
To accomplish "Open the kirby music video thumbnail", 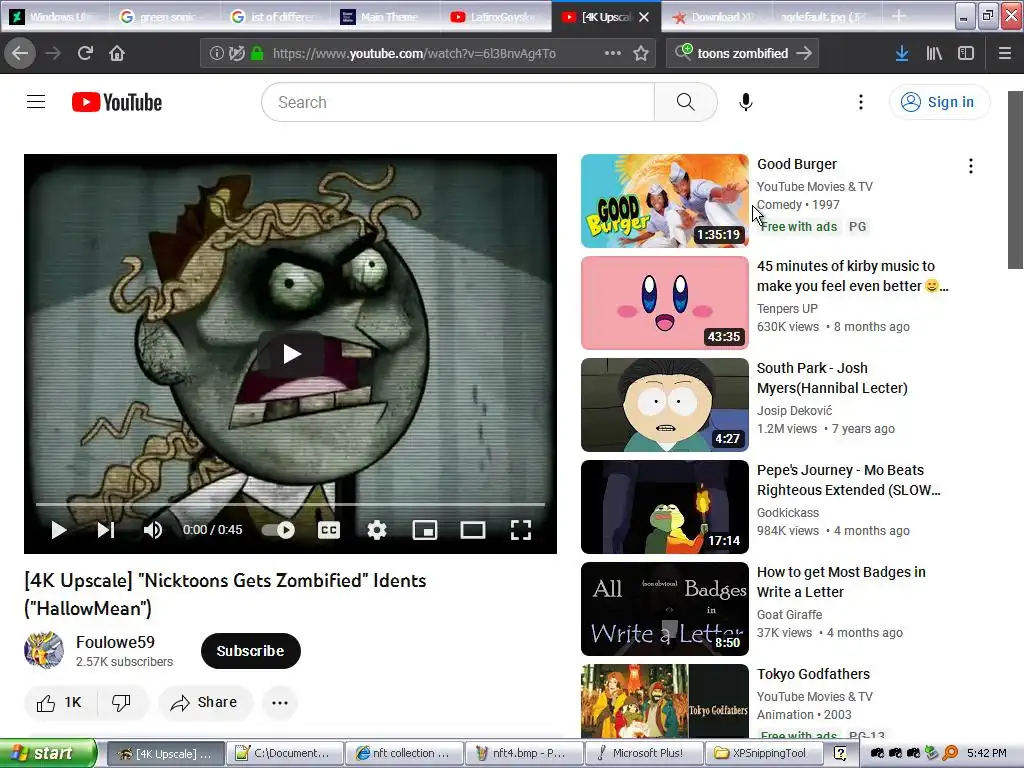I will pyautogui.click(x=664, y=303).
